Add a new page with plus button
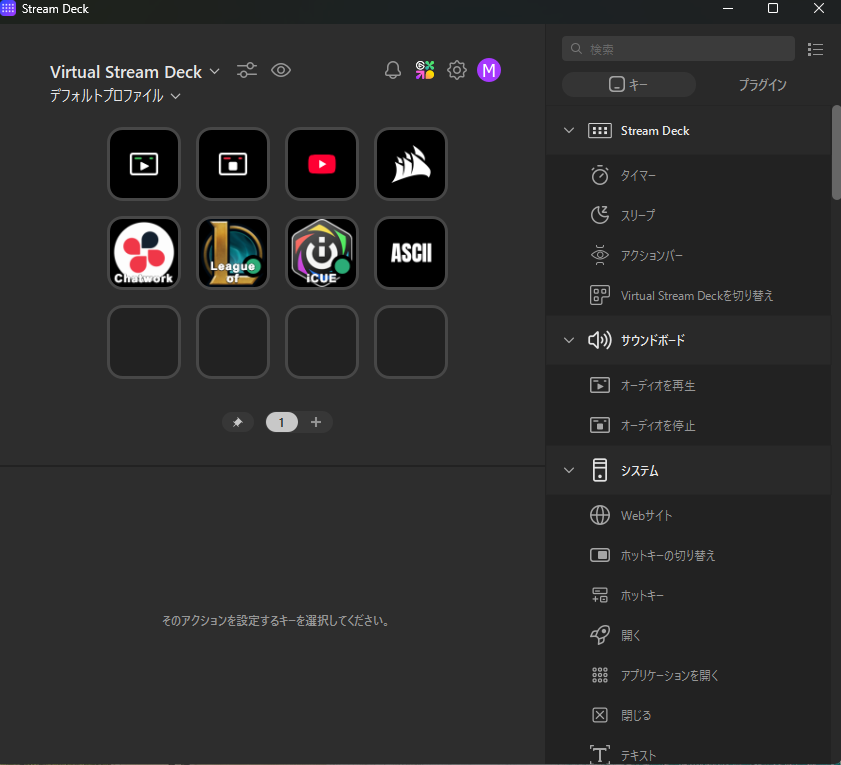 [316, 422]
